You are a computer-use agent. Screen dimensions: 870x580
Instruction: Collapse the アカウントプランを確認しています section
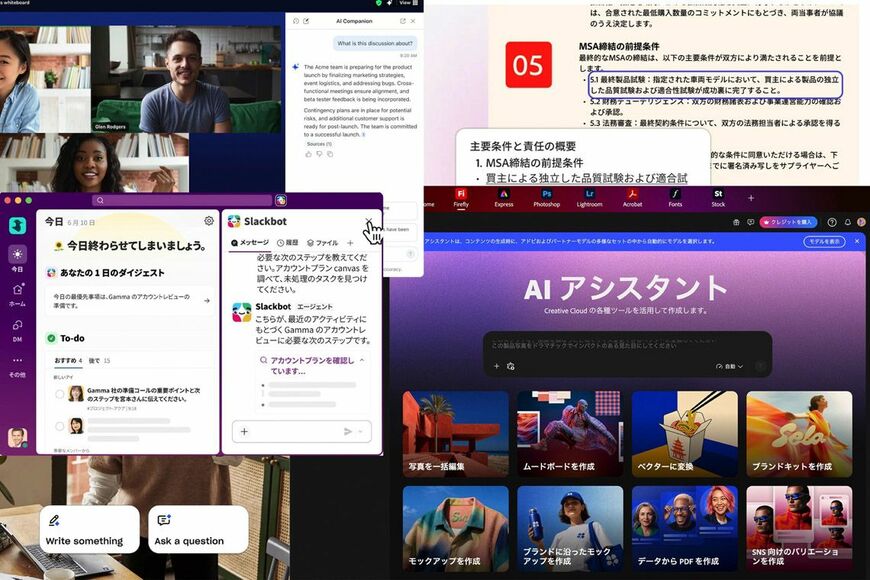[362, 360]
